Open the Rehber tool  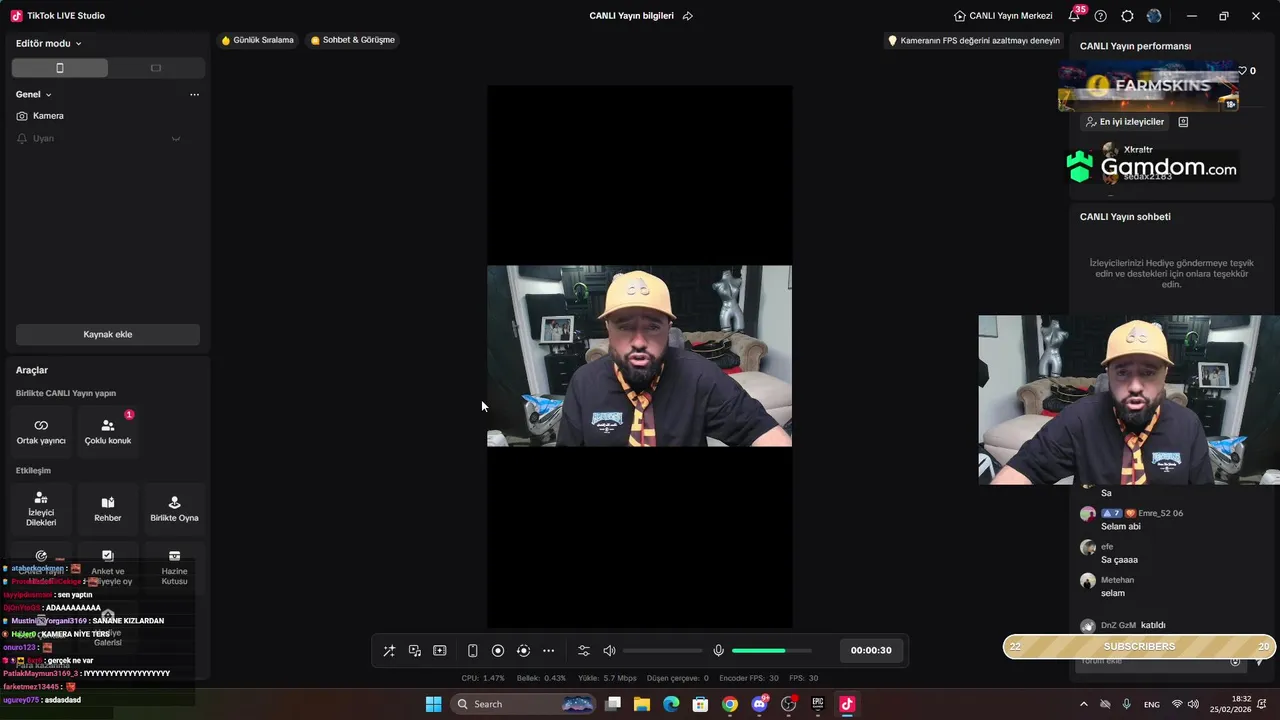point(108,509)
